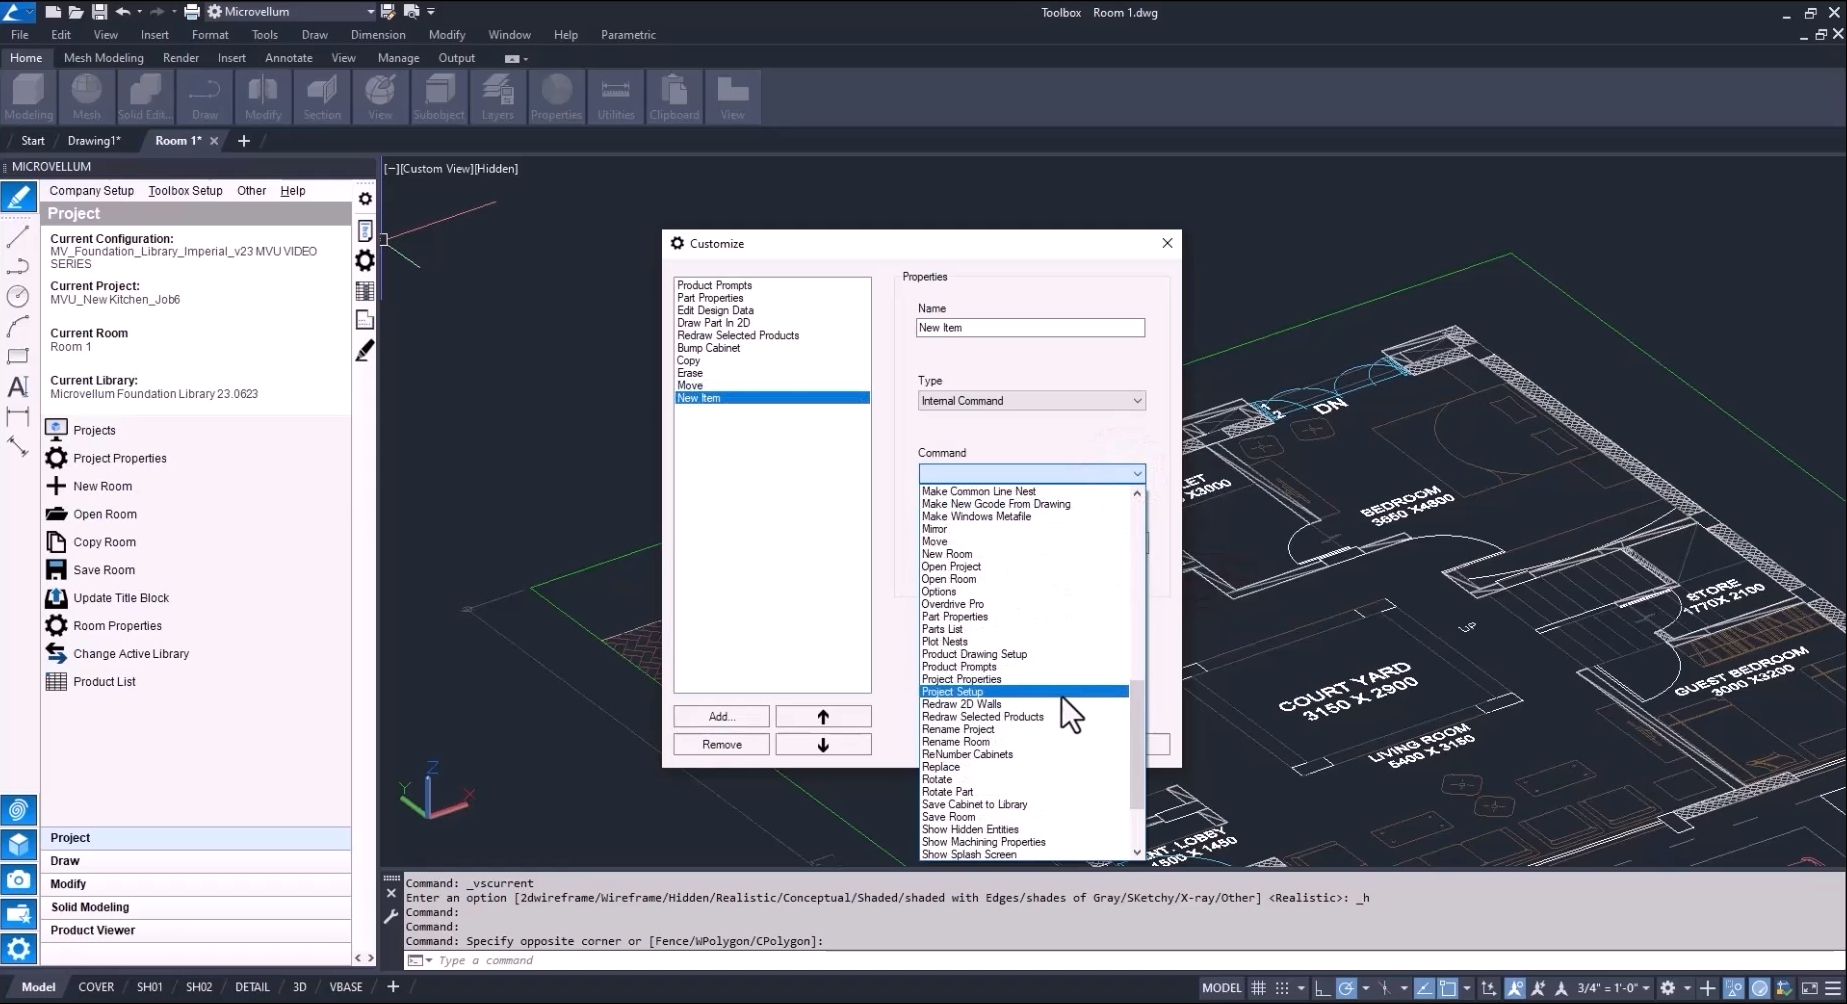The width and height of the screenshot is (1847, 1004).
Task: Toggle MODEL space button in status bar
Action: 1221,988
